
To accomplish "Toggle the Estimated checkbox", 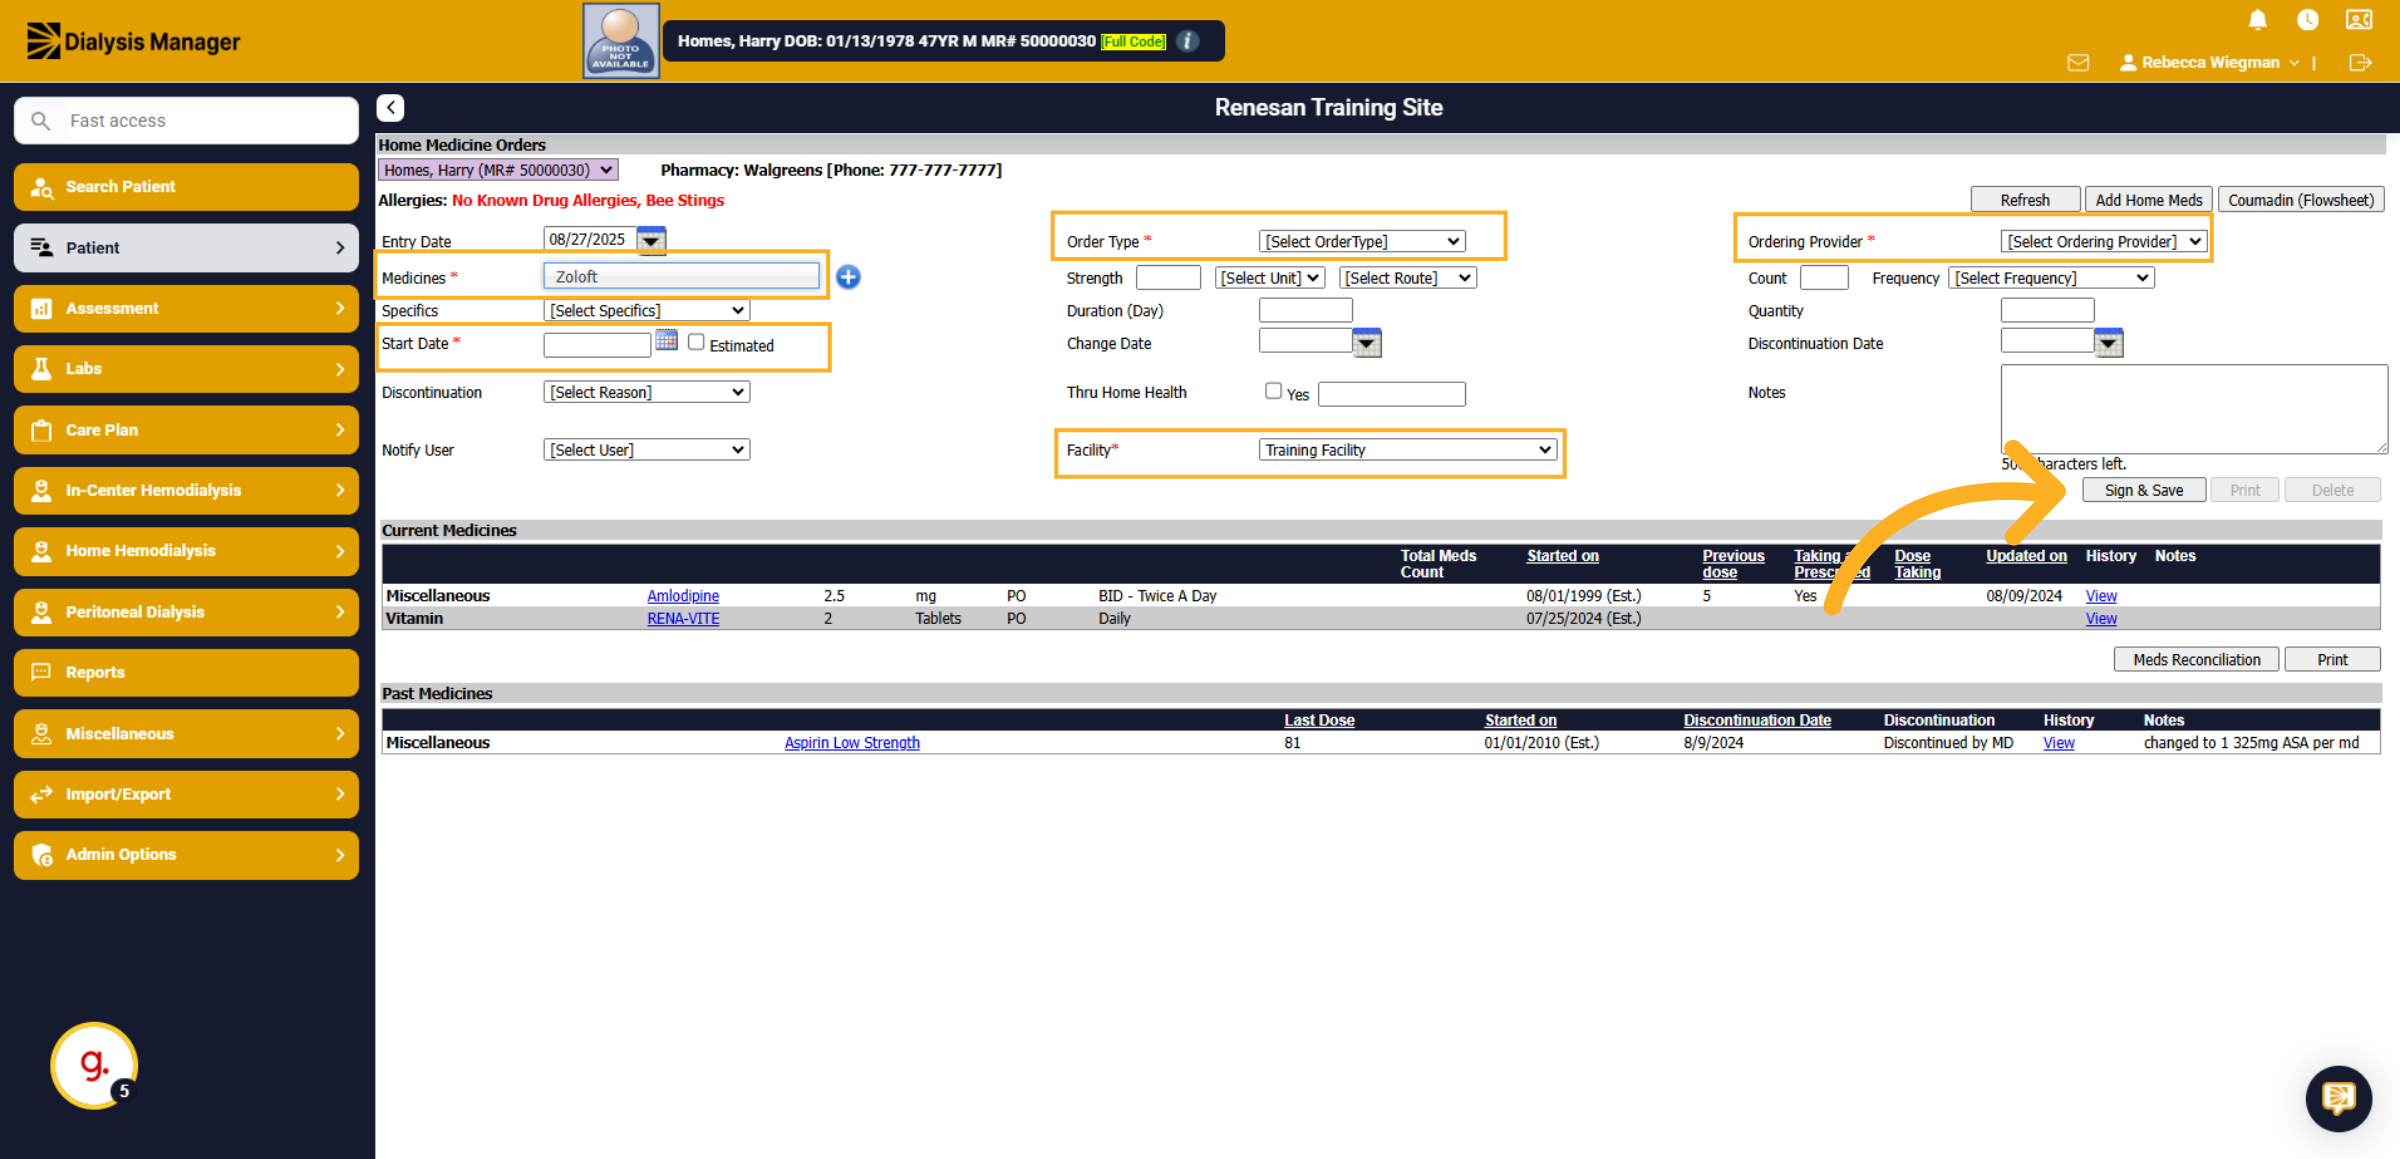I will (x=696, y=342).
